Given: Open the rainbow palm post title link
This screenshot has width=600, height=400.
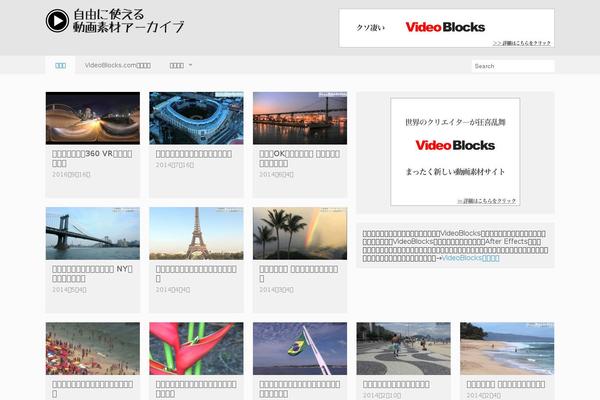Looking at the screenshot, I should pos(298,274).
